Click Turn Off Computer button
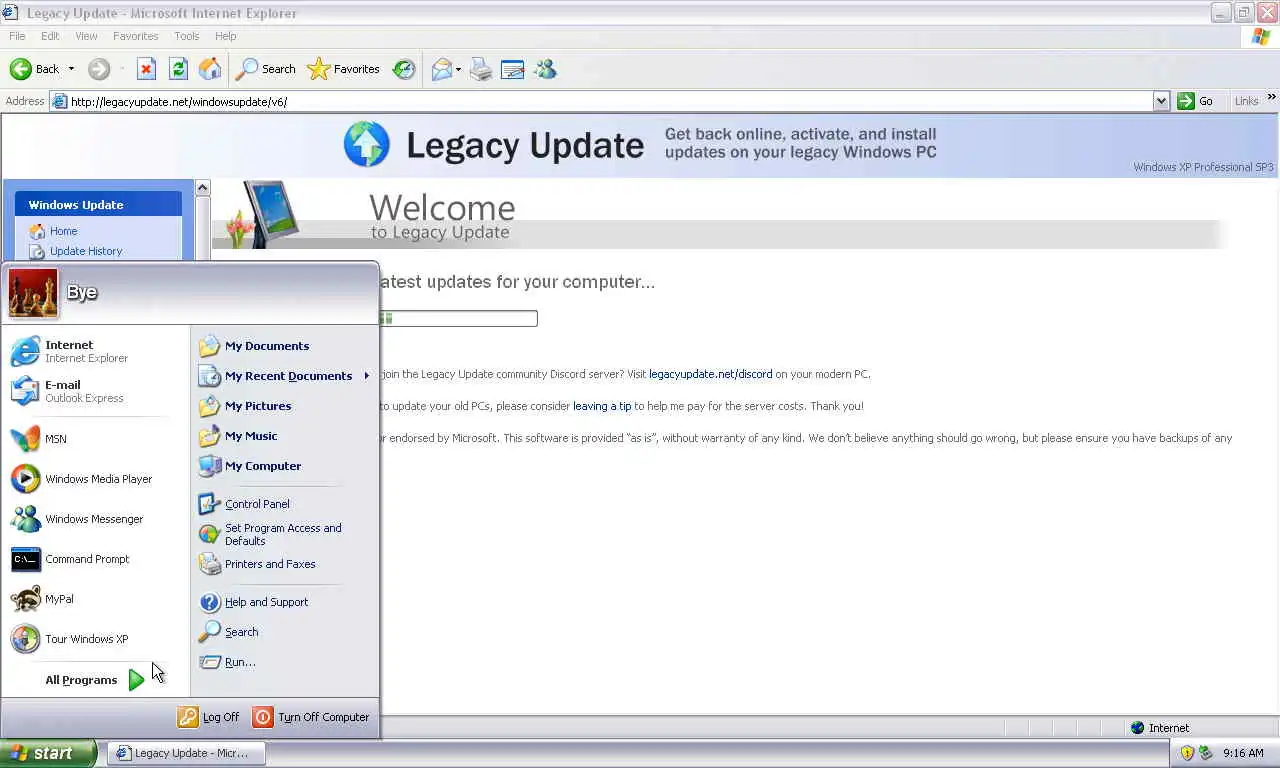 point(311,717)
